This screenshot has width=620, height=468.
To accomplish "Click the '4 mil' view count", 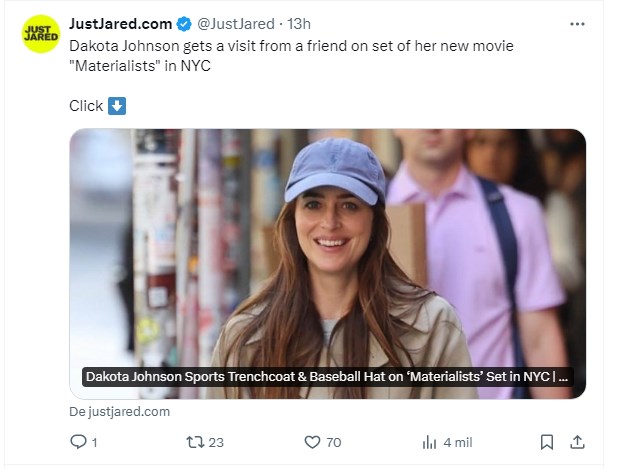I will click(458, 443).
